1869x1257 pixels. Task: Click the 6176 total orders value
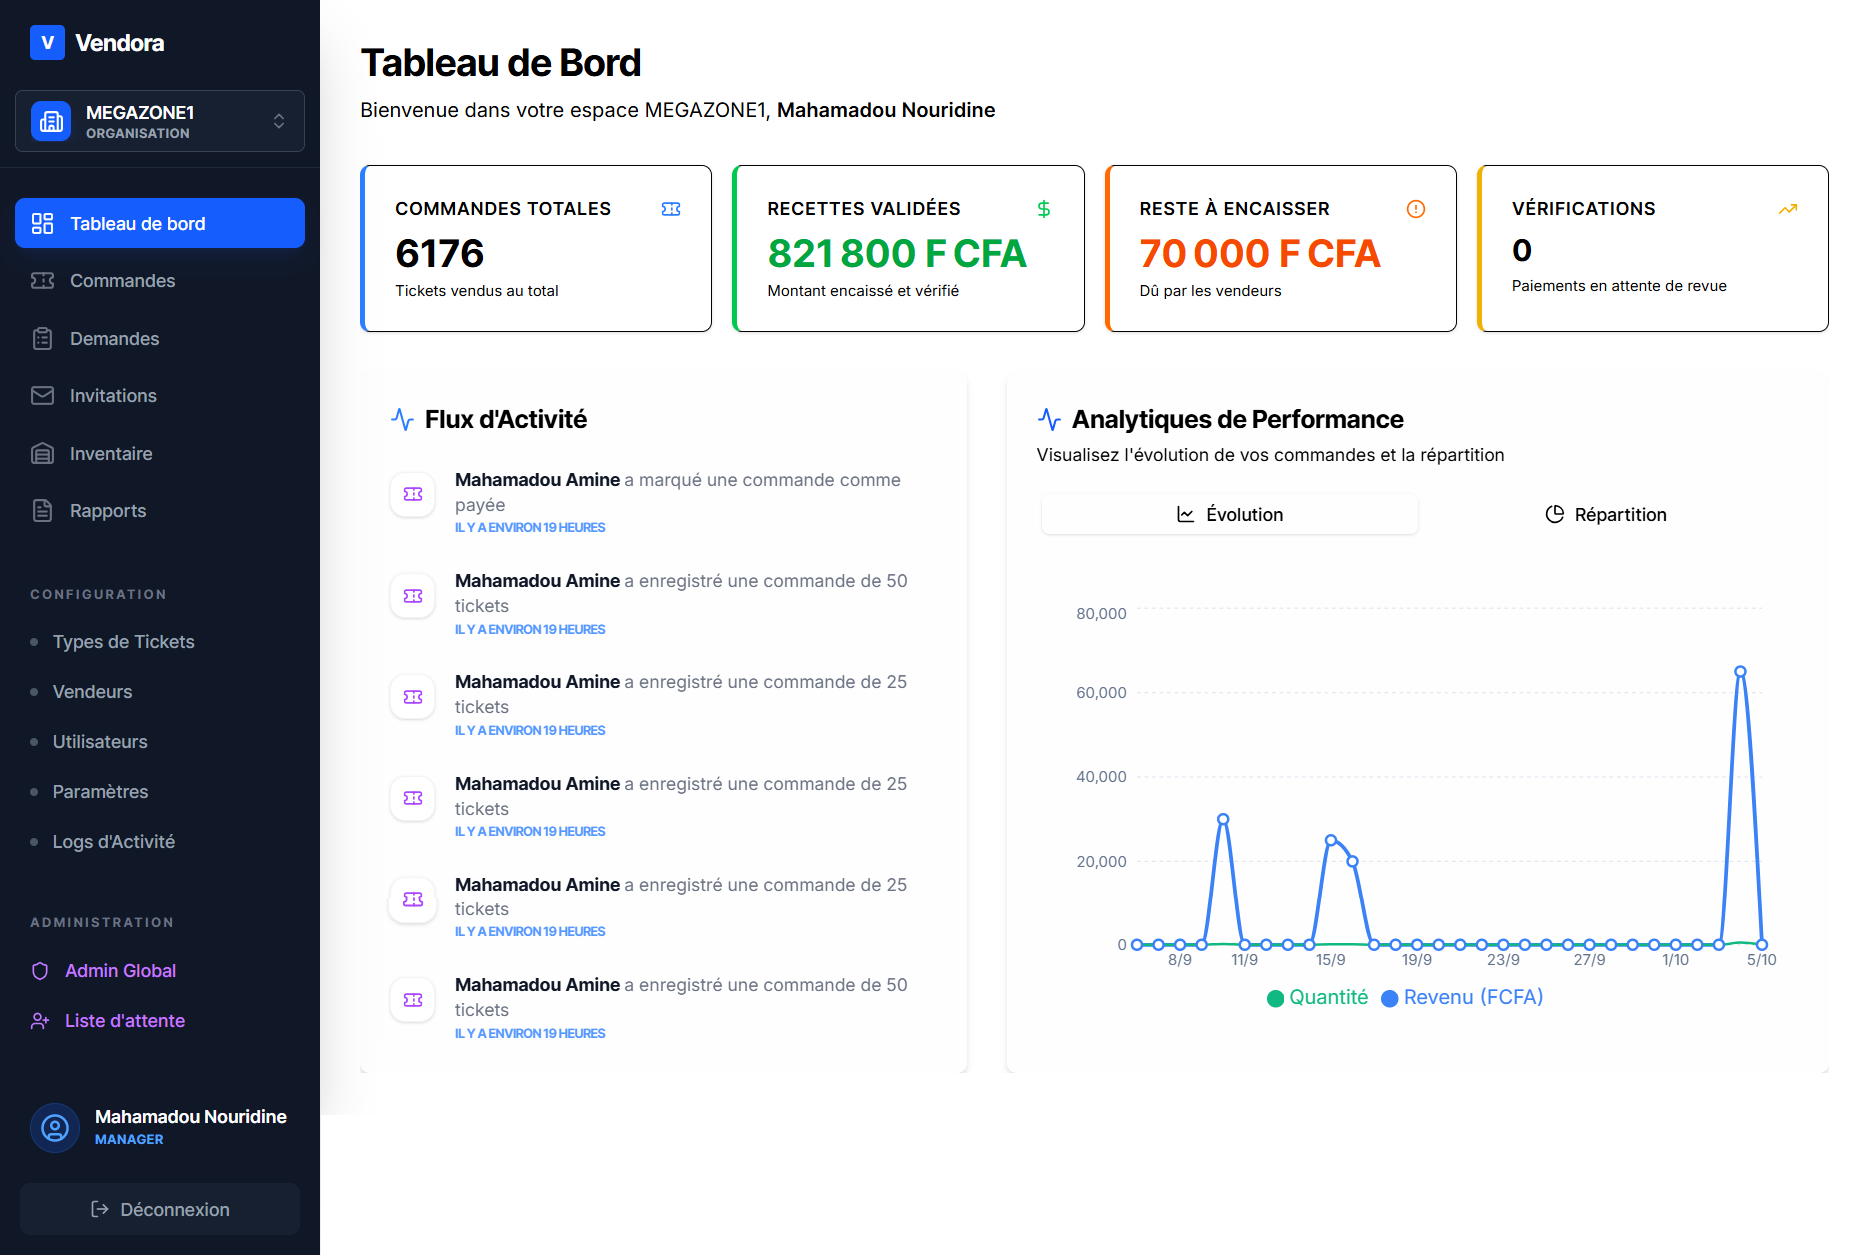coord(440,254)
